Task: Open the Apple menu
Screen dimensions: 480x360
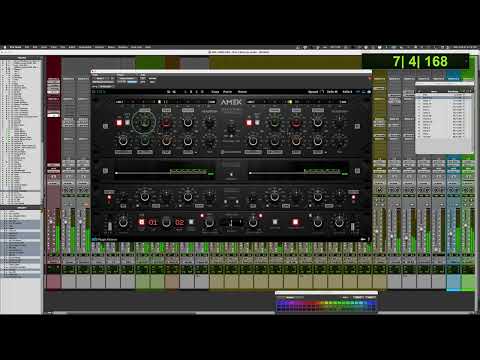Action: pos(4,47)
